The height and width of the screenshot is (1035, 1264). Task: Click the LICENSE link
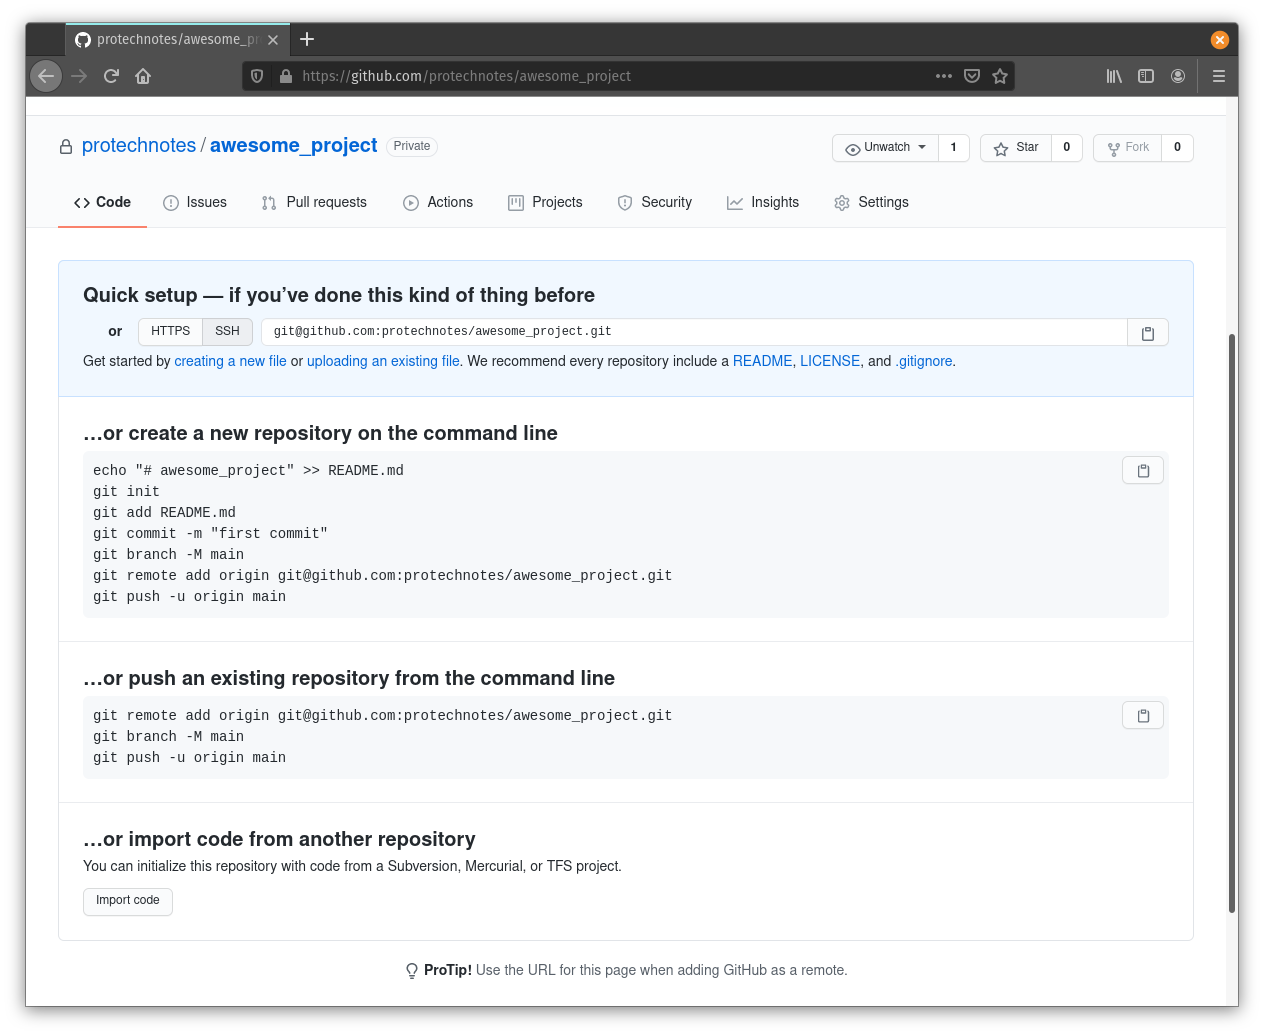click(830, 362)
